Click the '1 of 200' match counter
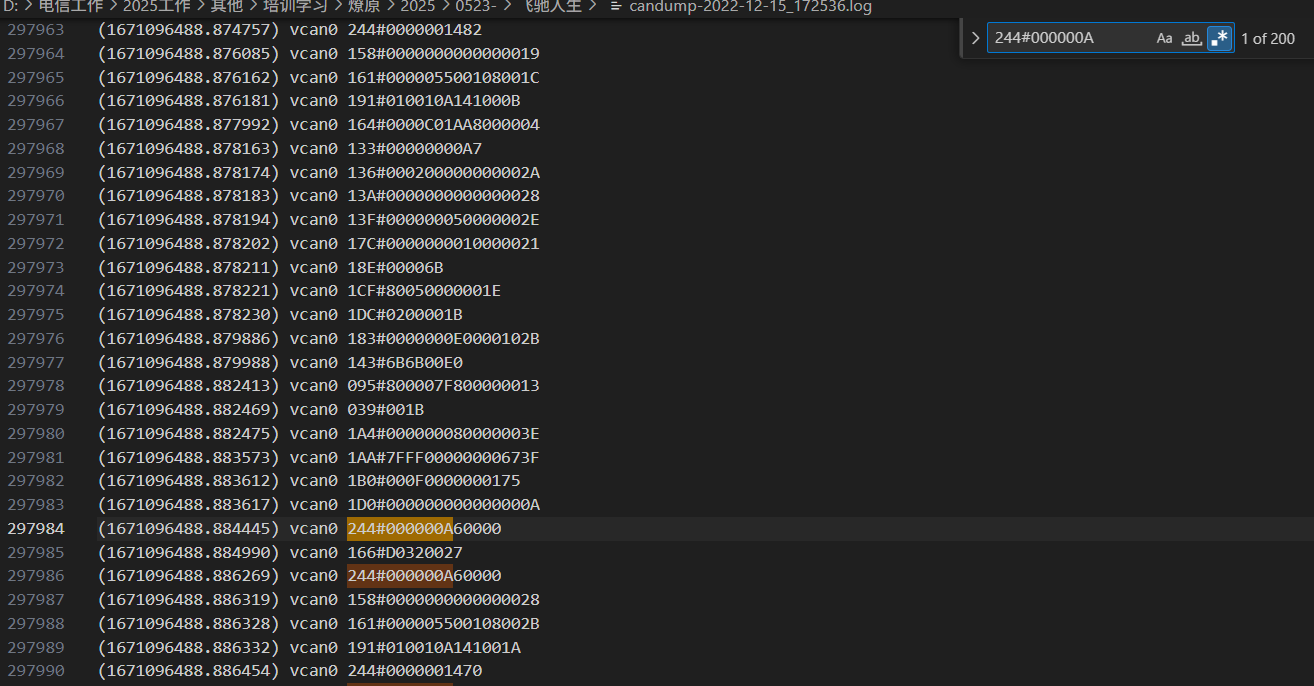Screen dimensions: 1314x686 pos(1267,39)
